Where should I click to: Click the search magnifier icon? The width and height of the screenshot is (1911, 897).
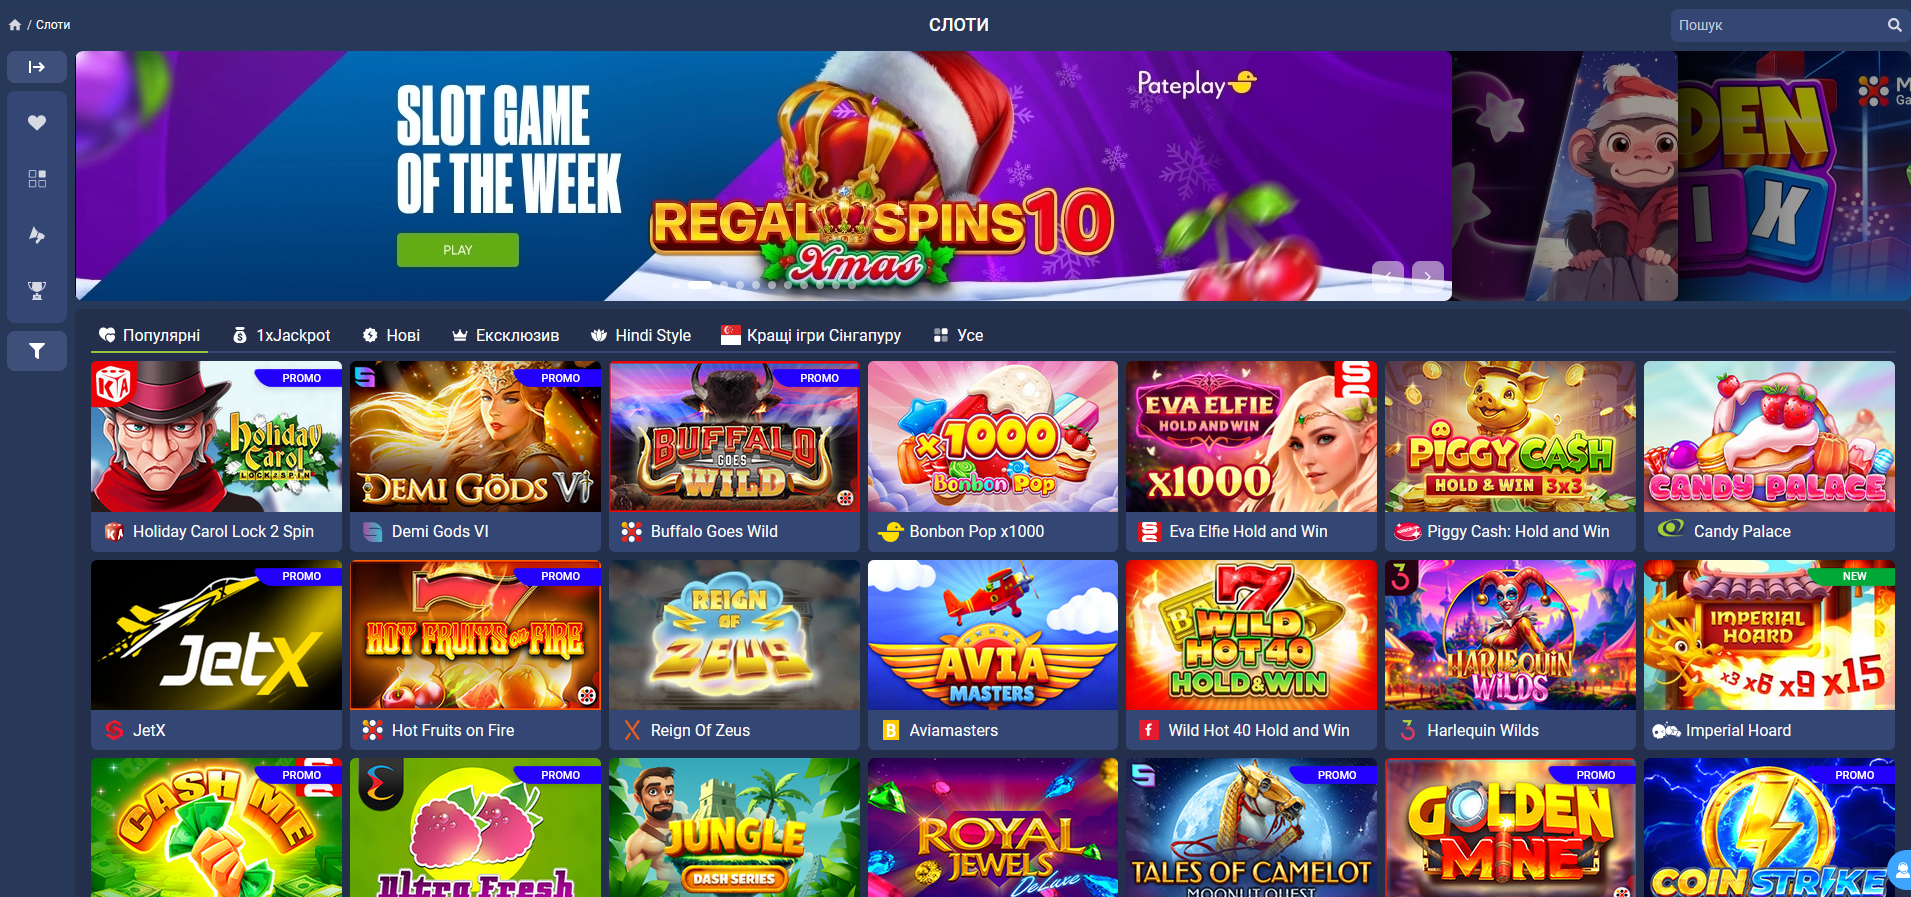[x=1894, y=25]
